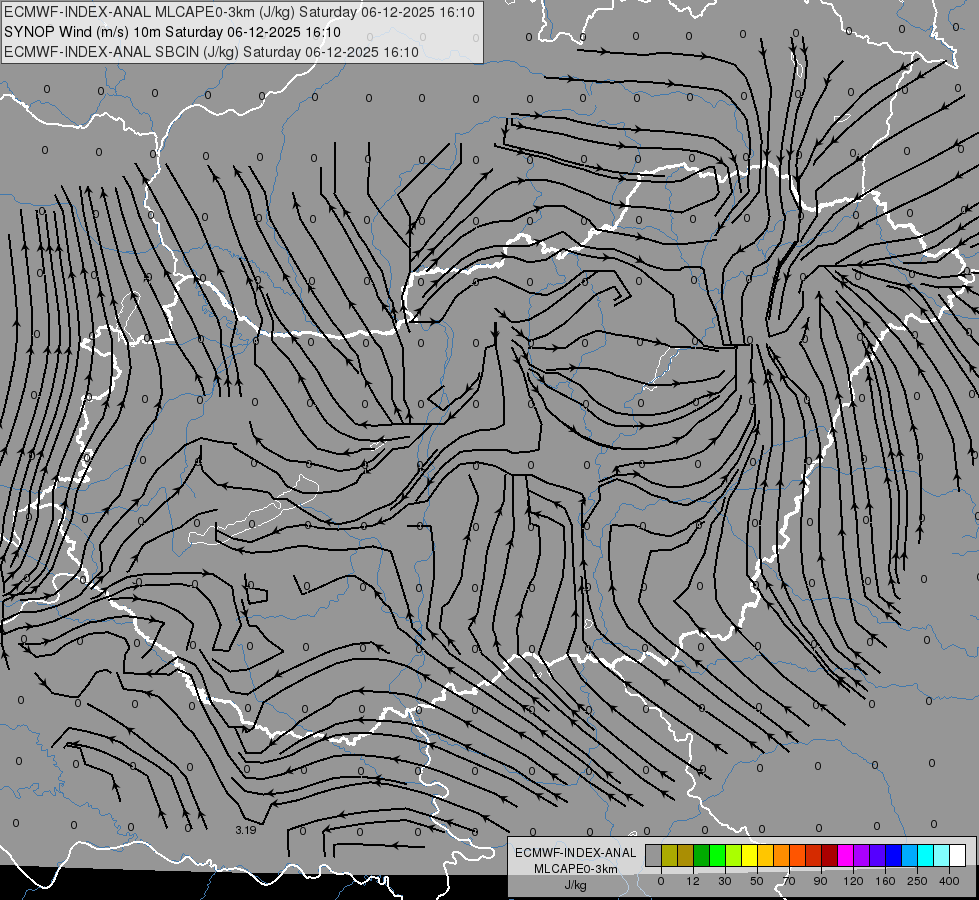Click the SBCIN header line
This screenshot has height=900, width=979.
pyautogui.click(x=211, y=52)
